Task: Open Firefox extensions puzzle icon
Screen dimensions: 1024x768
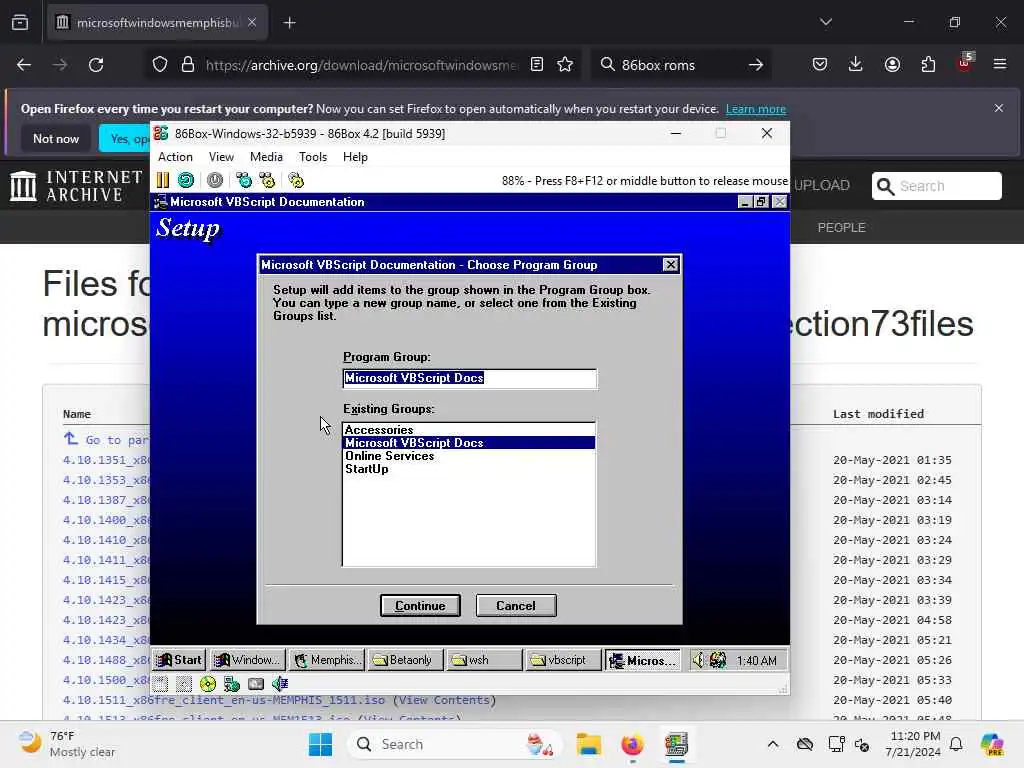Action: 928,64
